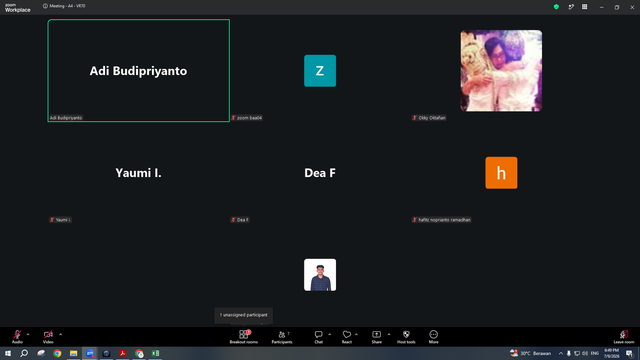The width and height of the screenshot is (640, 360).
Task: Open Adobe Acrobat from taskbar
Action: coord(122,353)
